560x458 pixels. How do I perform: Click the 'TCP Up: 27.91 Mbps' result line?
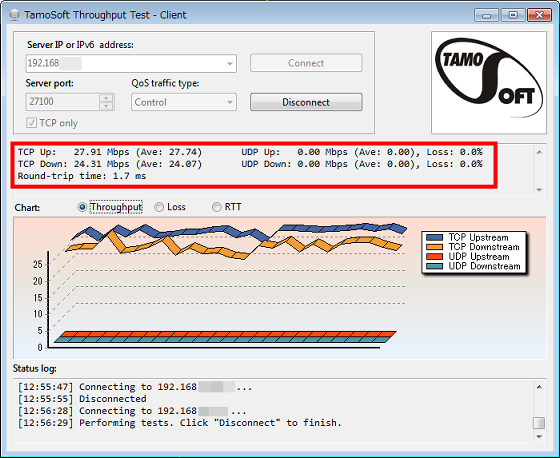click(110, 152)
